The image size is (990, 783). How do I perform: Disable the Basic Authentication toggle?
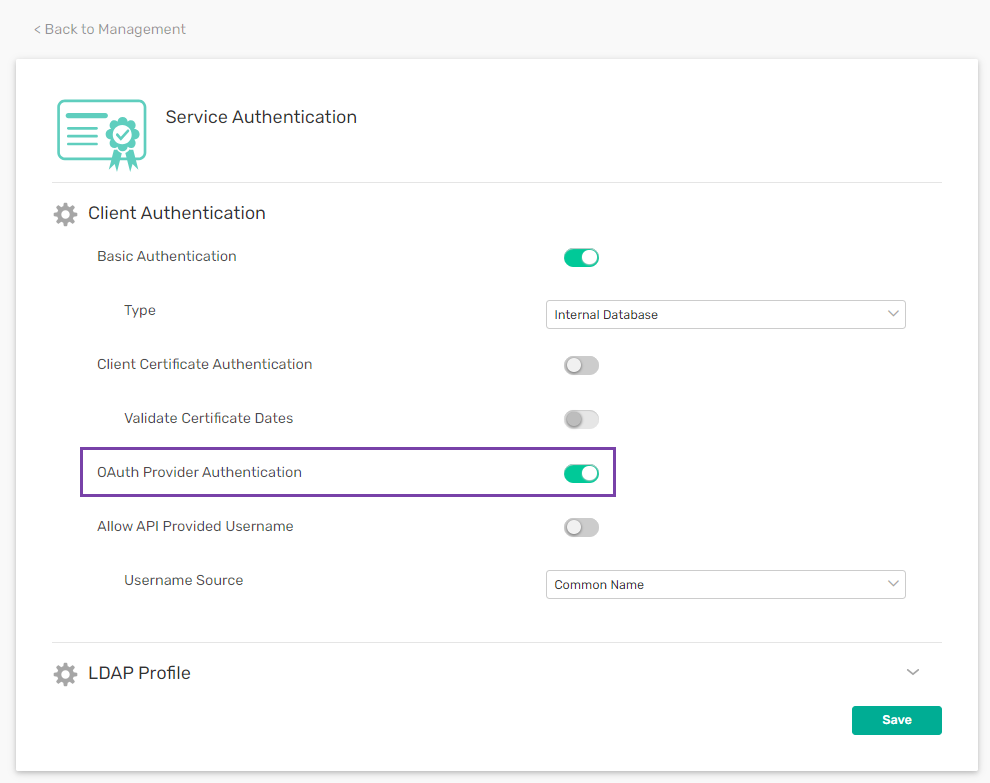581,258
